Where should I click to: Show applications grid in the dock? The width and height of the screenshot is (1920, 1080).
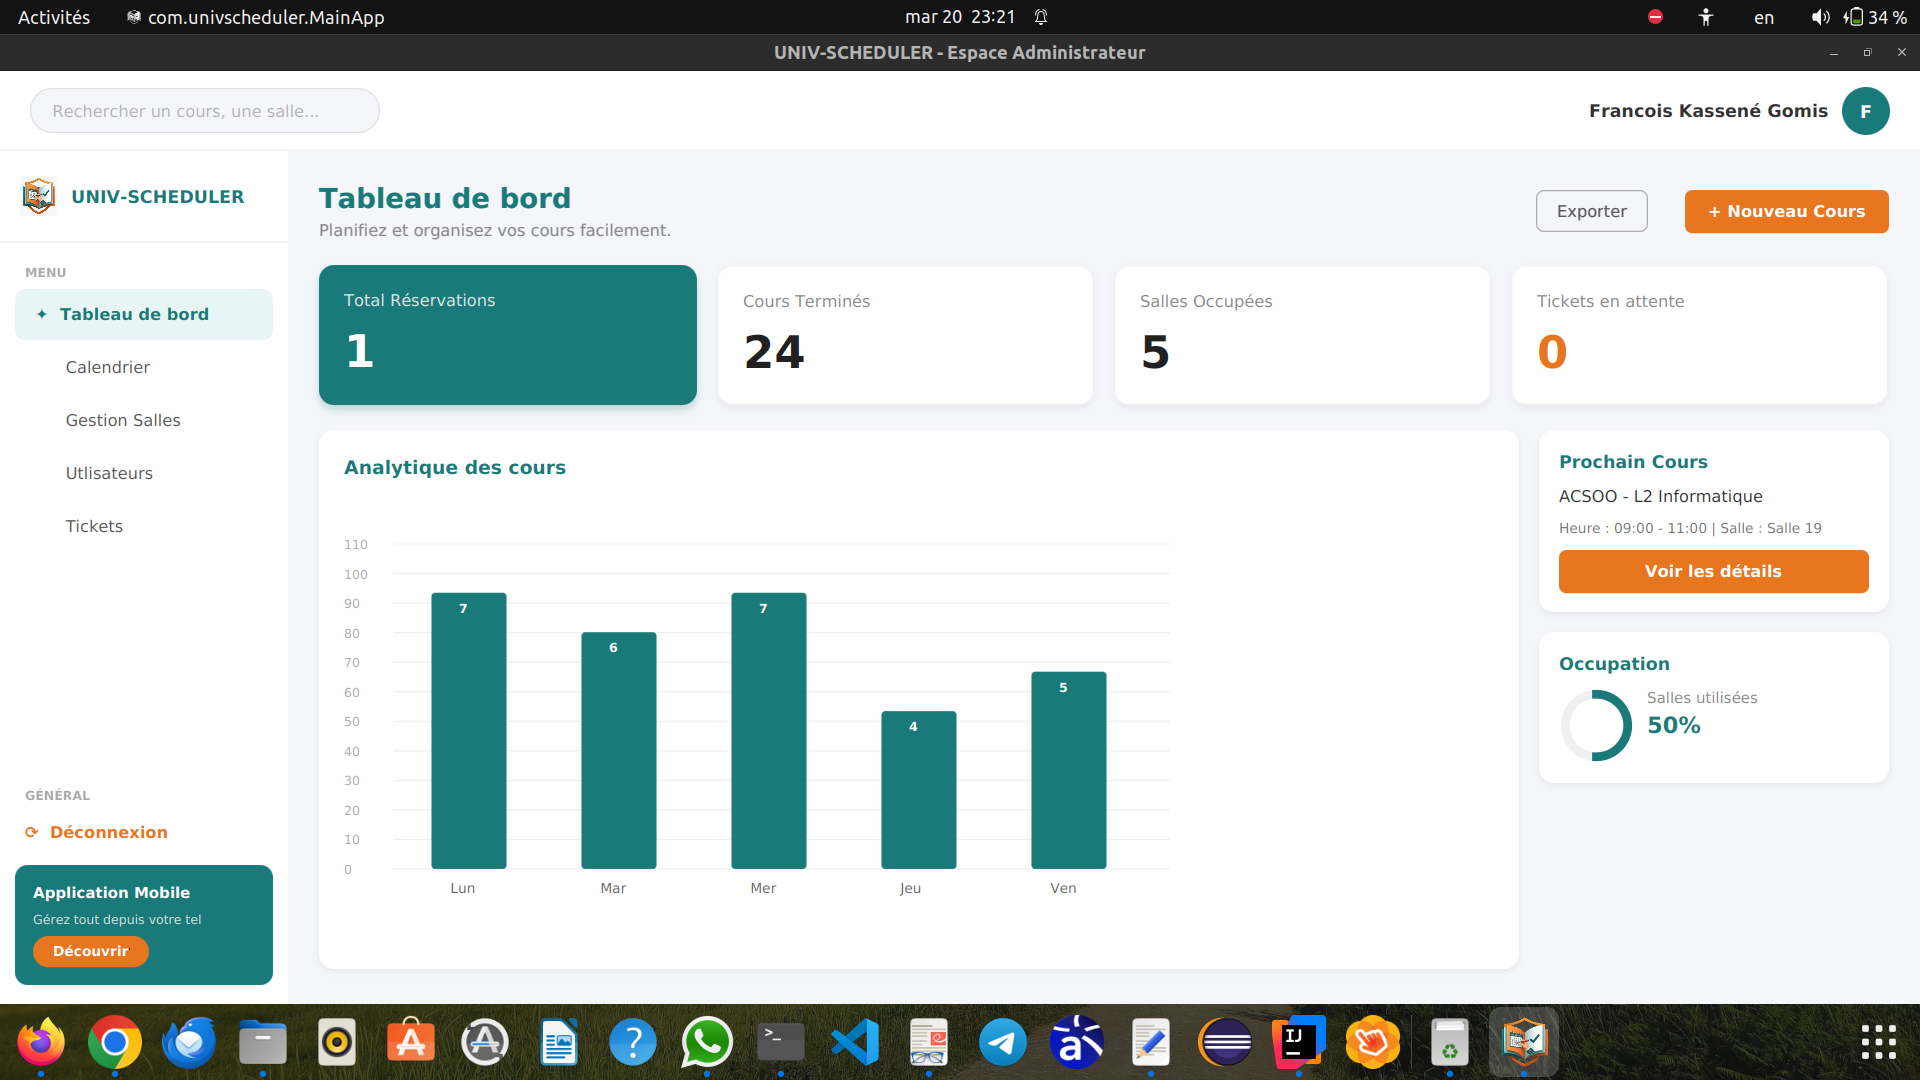(x=1879, y=1042)
